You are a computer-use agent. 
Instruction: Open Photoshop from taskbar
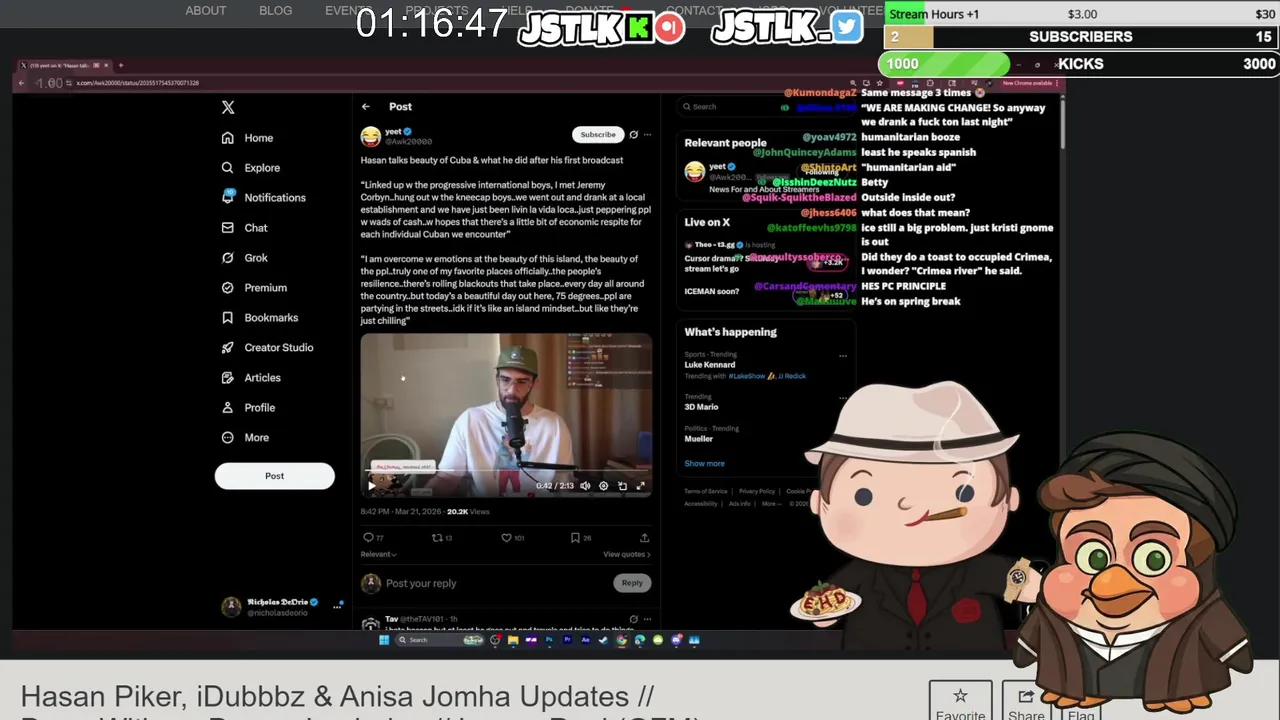[x=549, y=640]
